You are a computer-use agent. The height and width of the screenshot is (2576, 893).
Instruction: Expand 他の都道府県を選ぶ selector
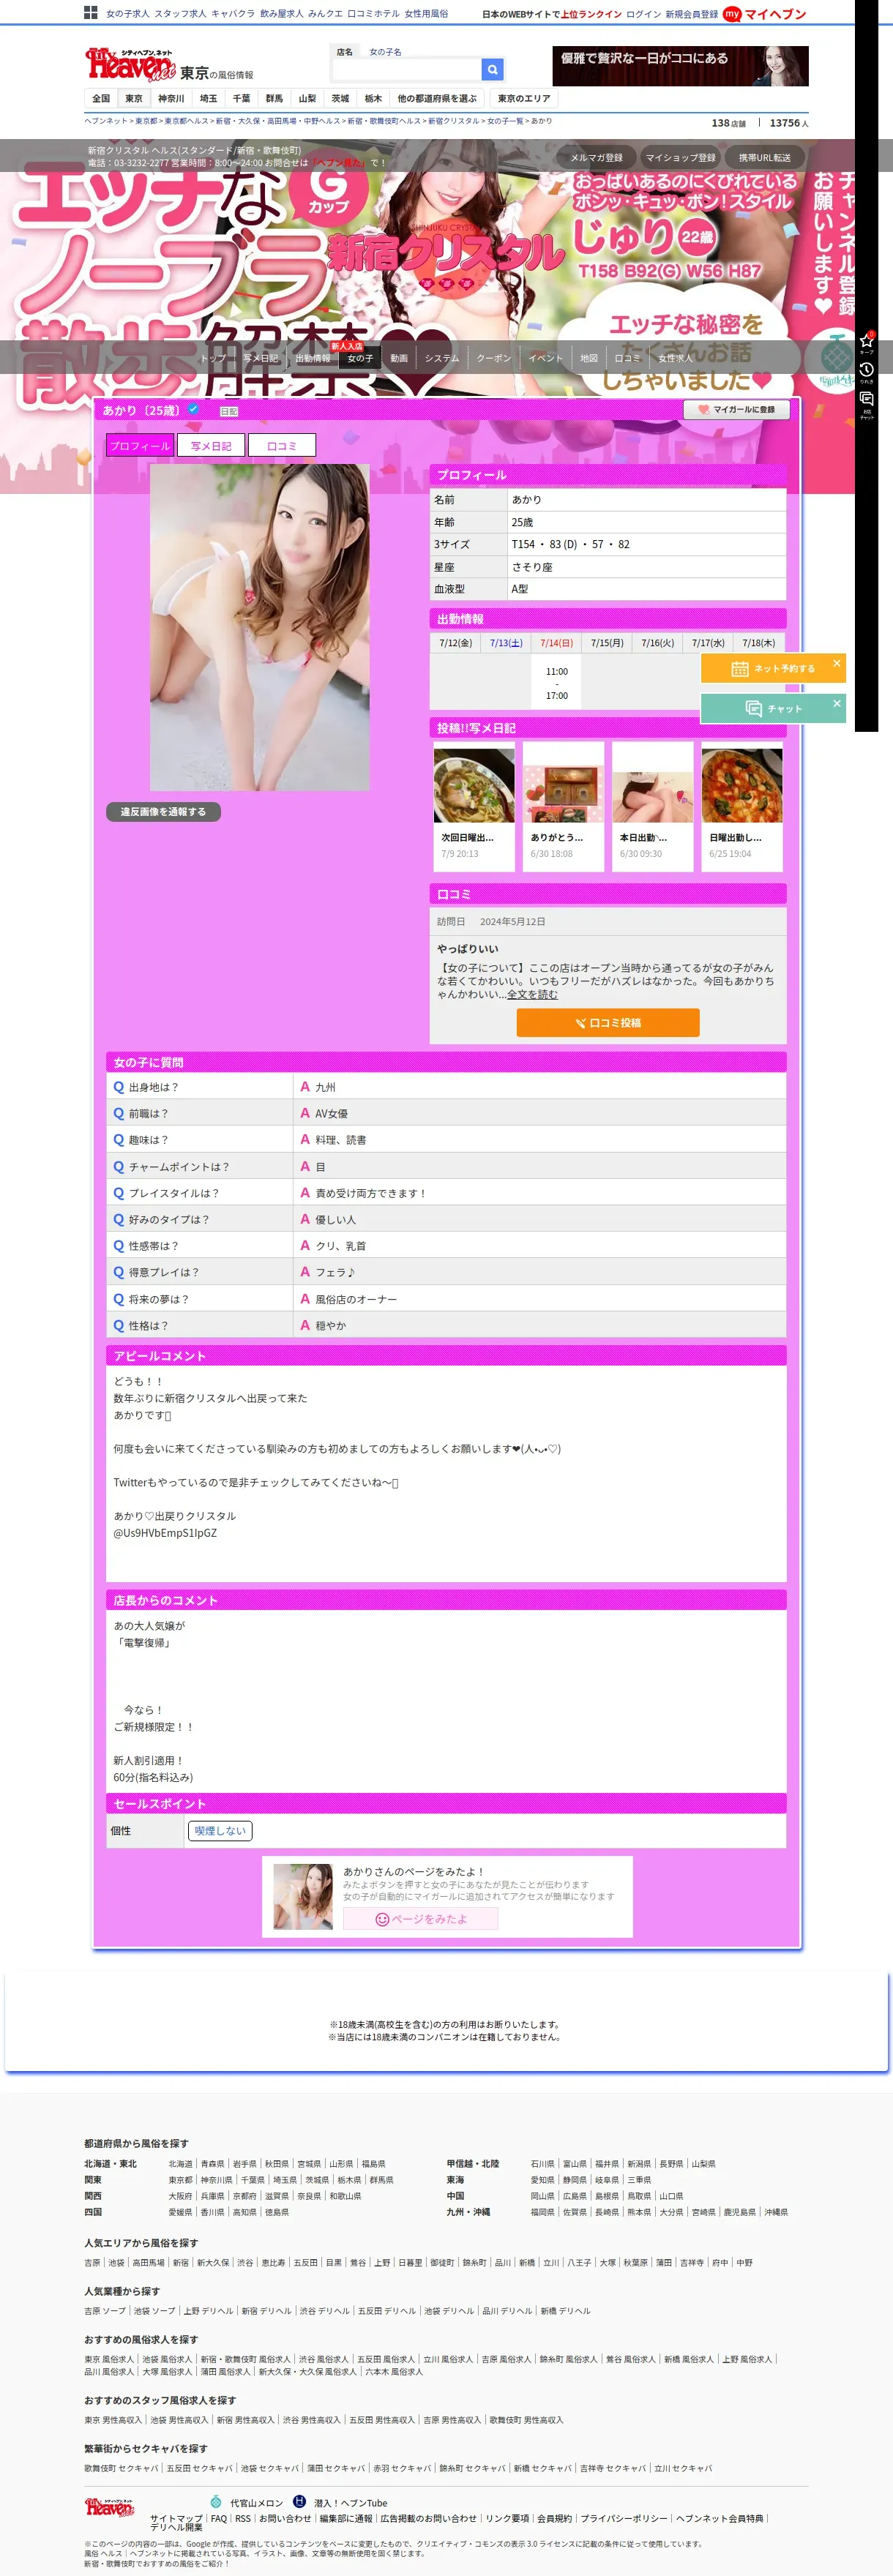[x=437, y=98]
